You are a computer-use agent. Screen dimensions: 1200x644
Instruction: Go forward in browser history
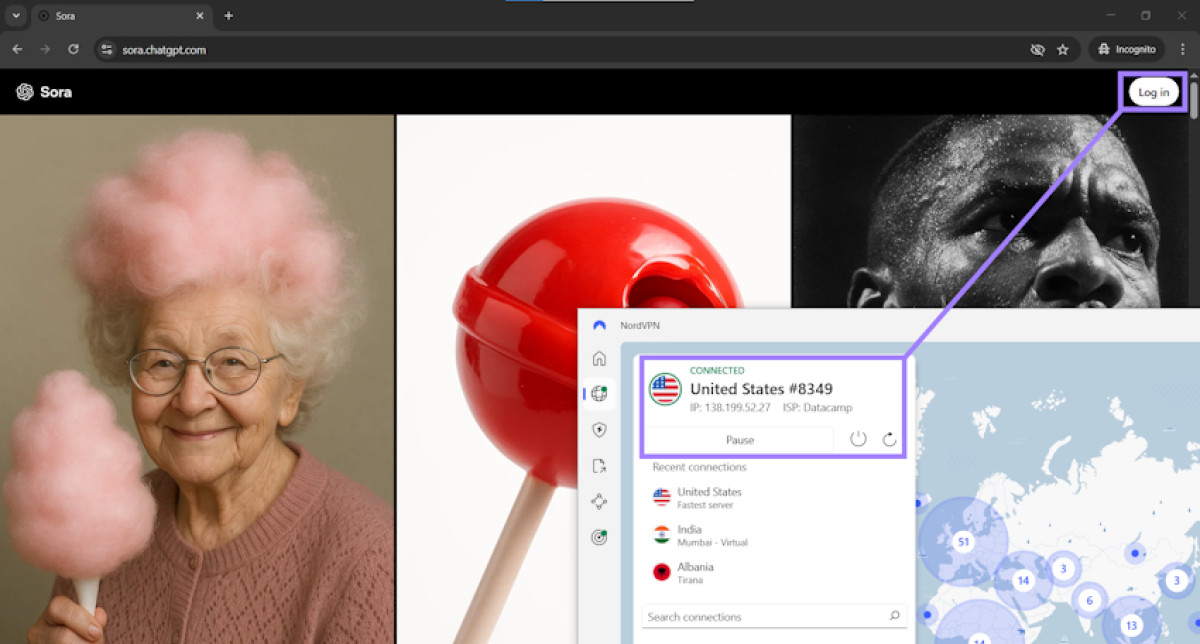click(45, 49)
